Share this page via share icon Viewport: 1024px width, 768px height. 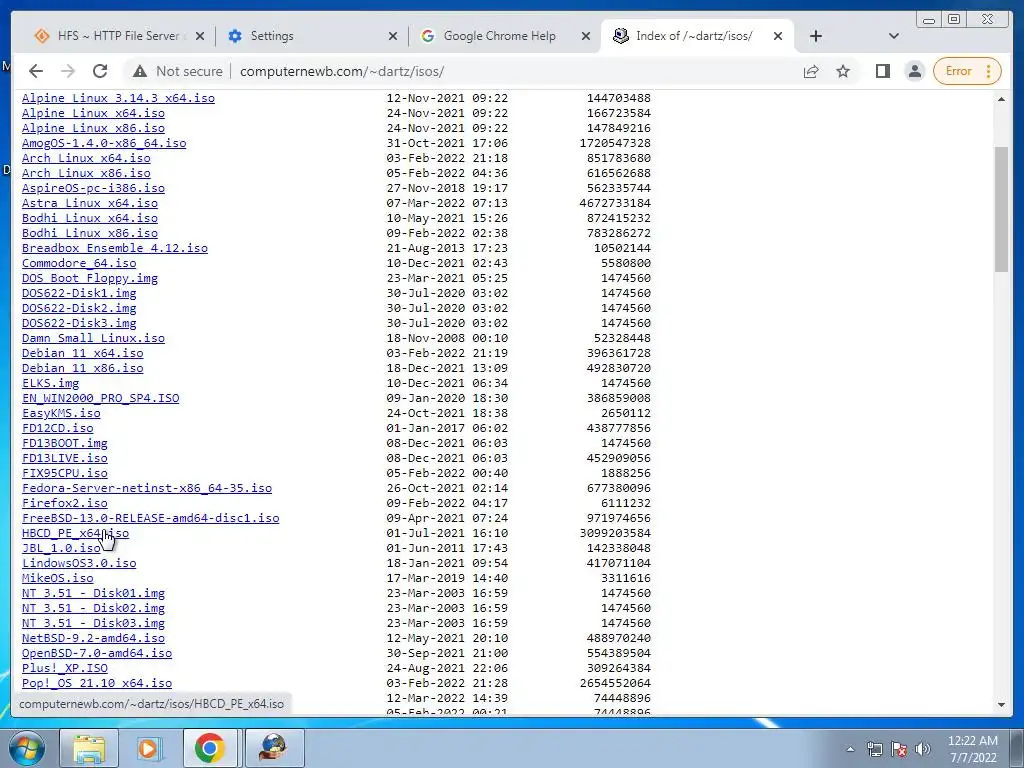click(810, 71)
